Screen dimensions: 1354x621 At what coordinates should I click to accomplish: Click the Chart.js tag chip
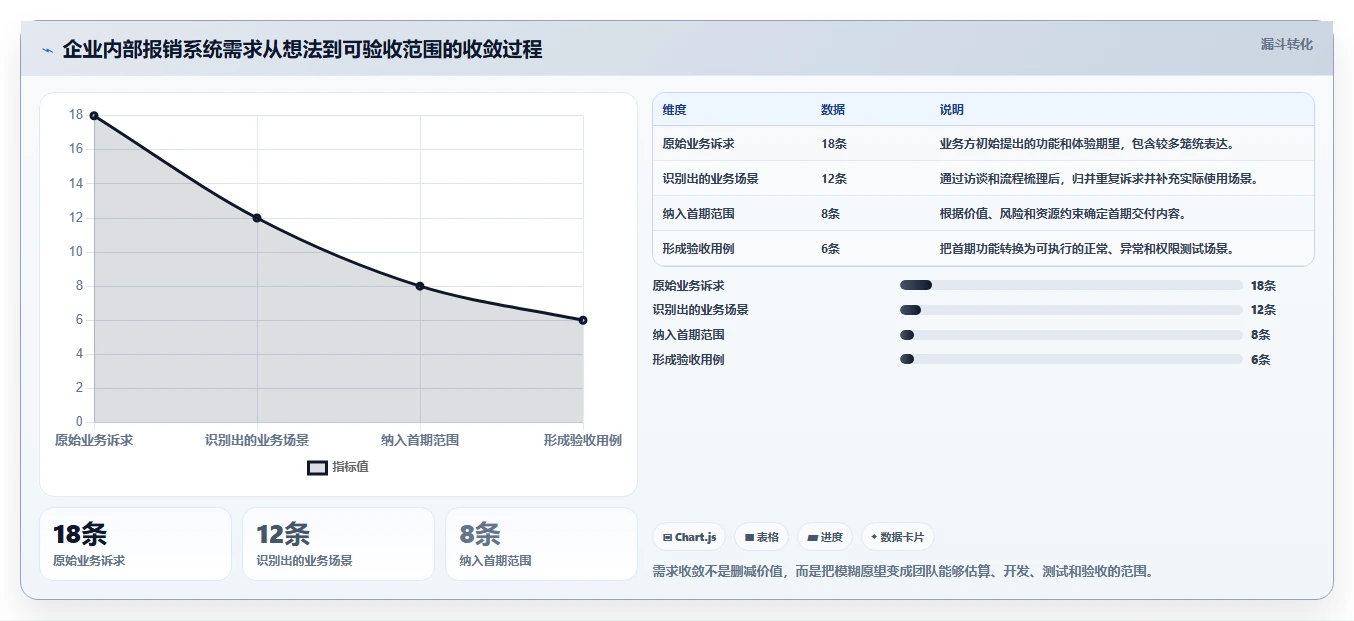tap(689, 537)
